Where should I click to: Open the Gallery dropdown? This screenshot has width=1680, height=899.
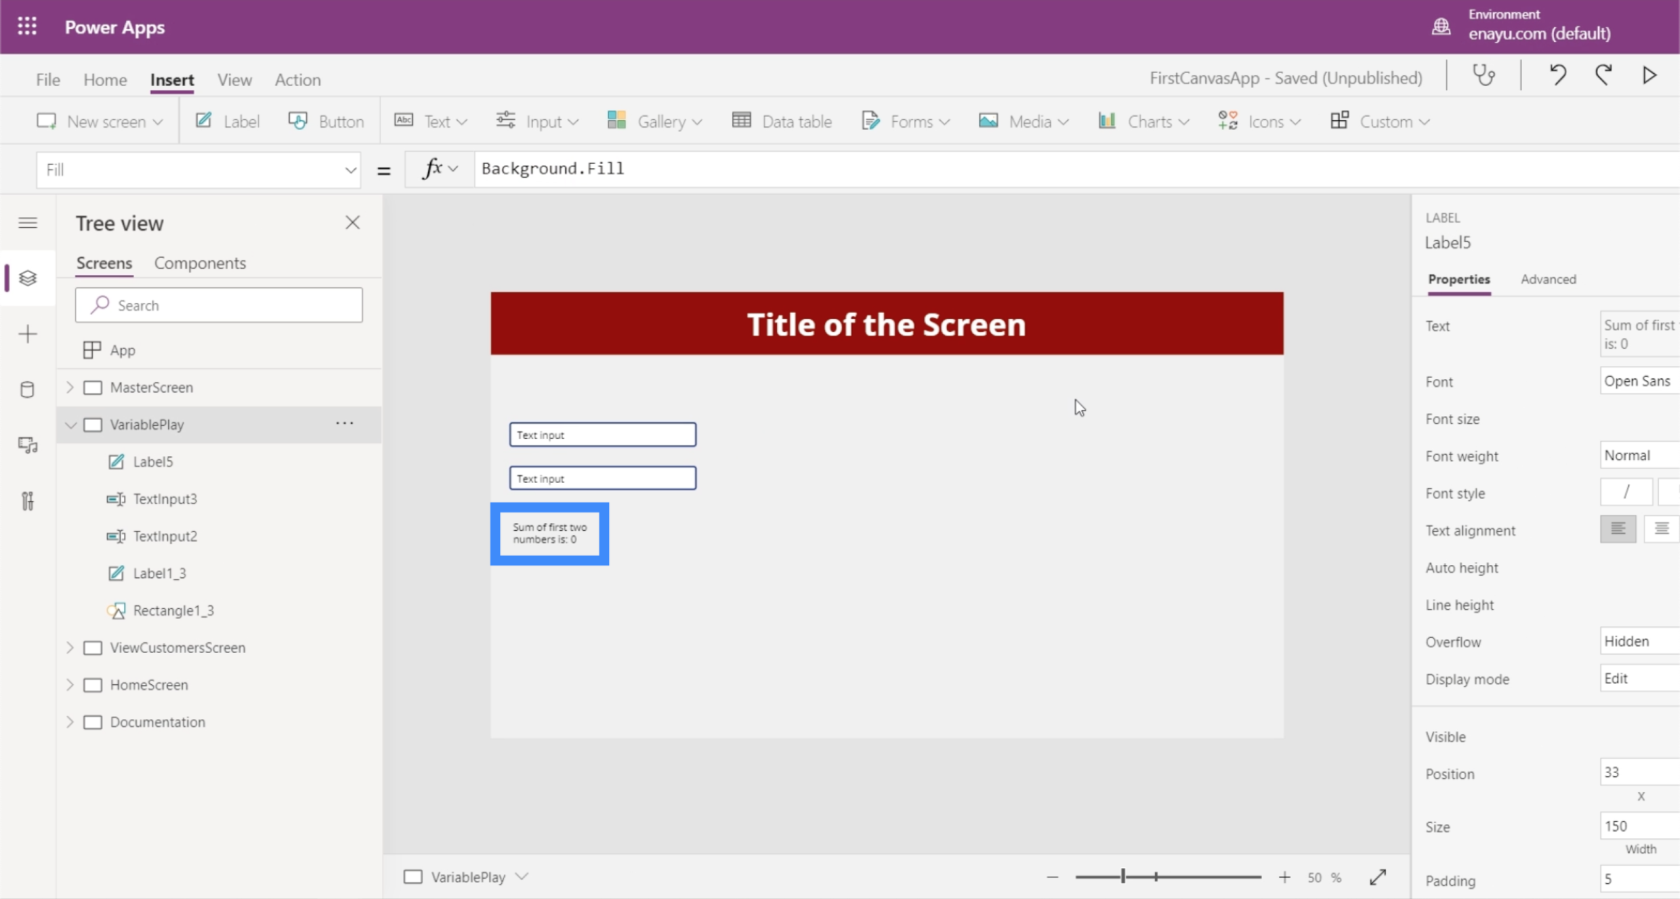tap(655, 121)
